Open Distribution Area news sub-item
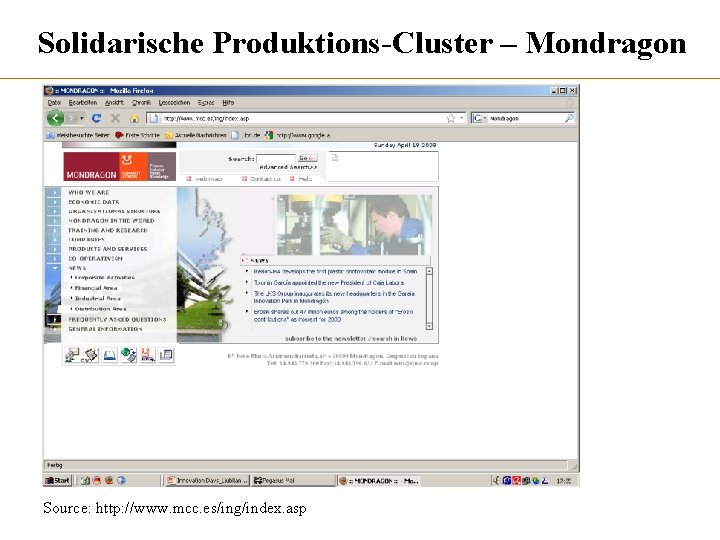 99,309
